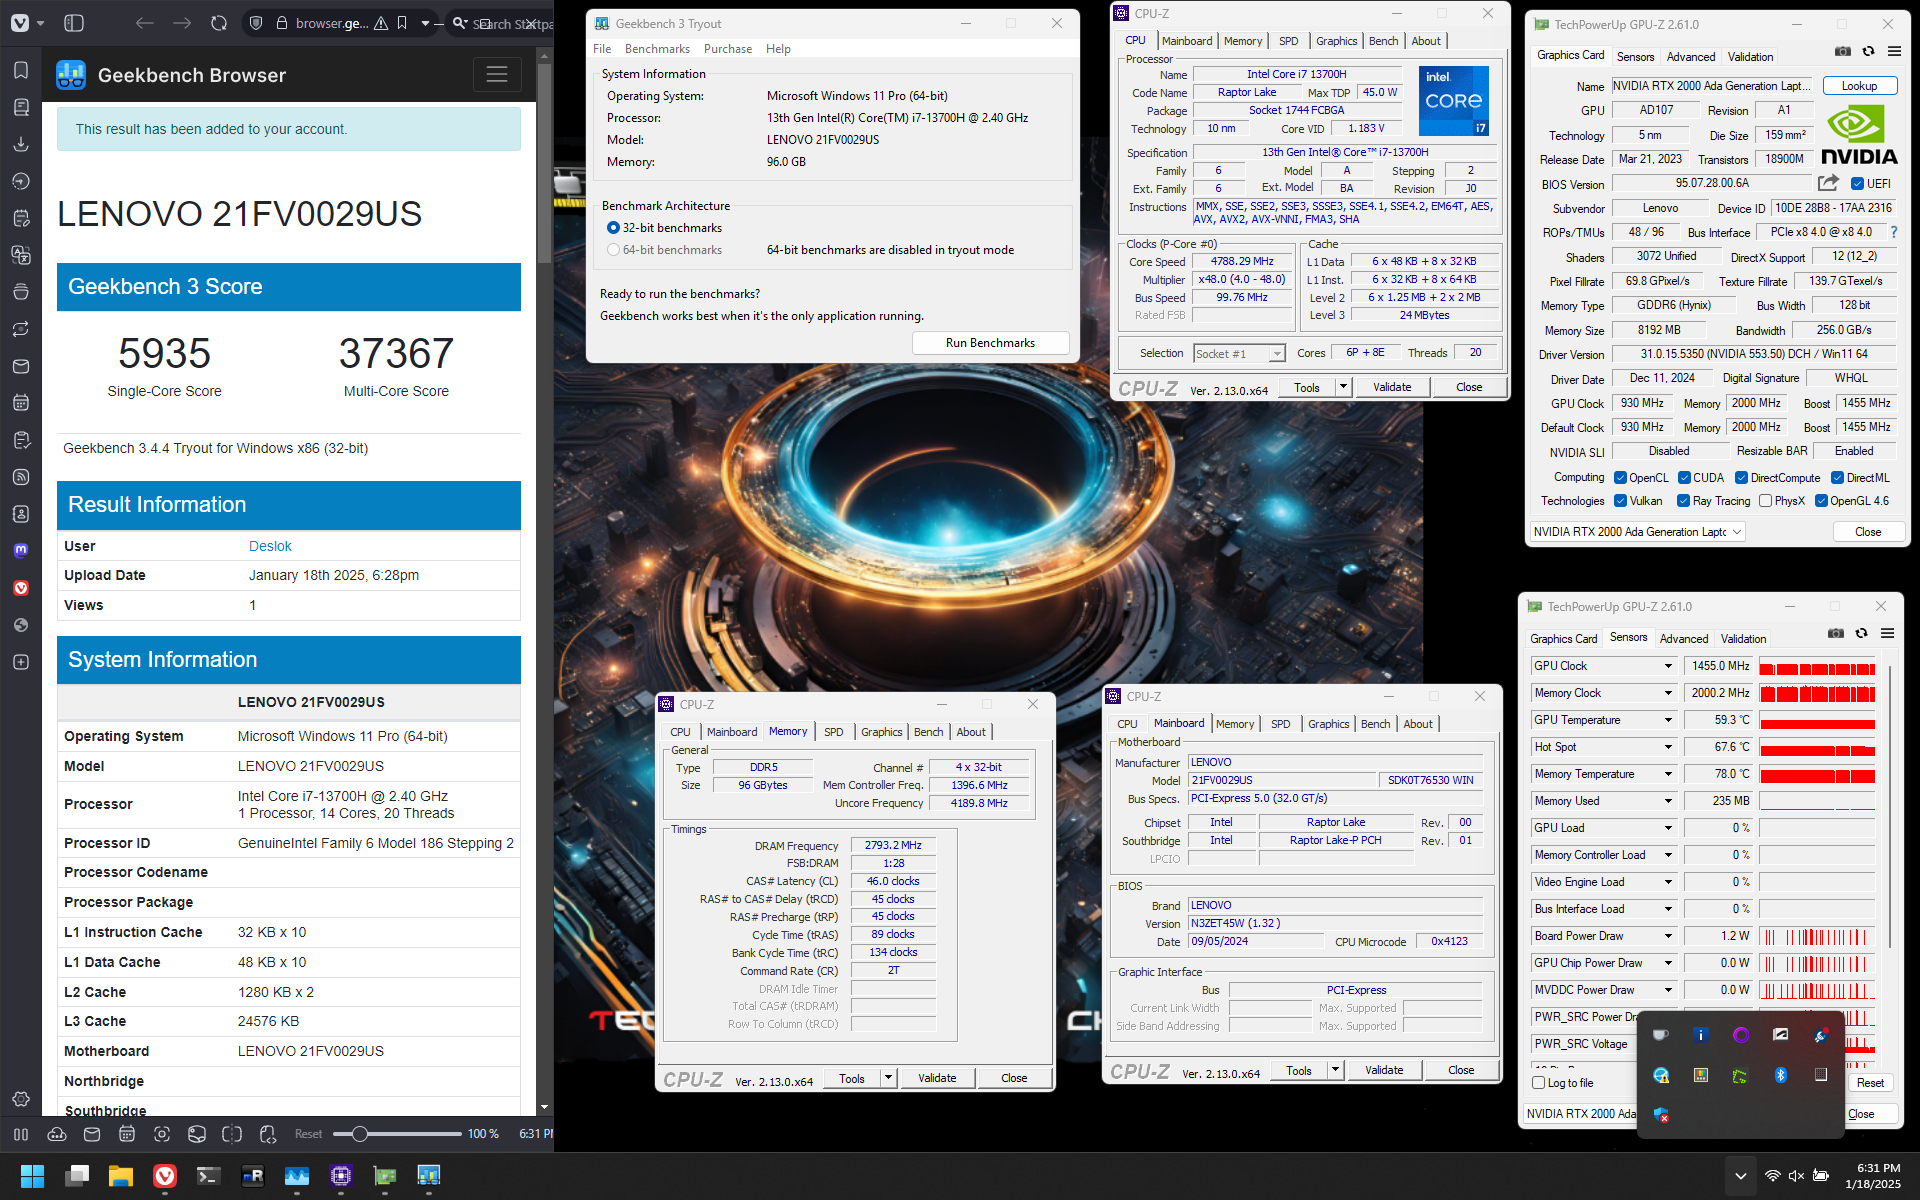Open Benchmarks menu in Geekbench 3

click(x=657, y=49)
